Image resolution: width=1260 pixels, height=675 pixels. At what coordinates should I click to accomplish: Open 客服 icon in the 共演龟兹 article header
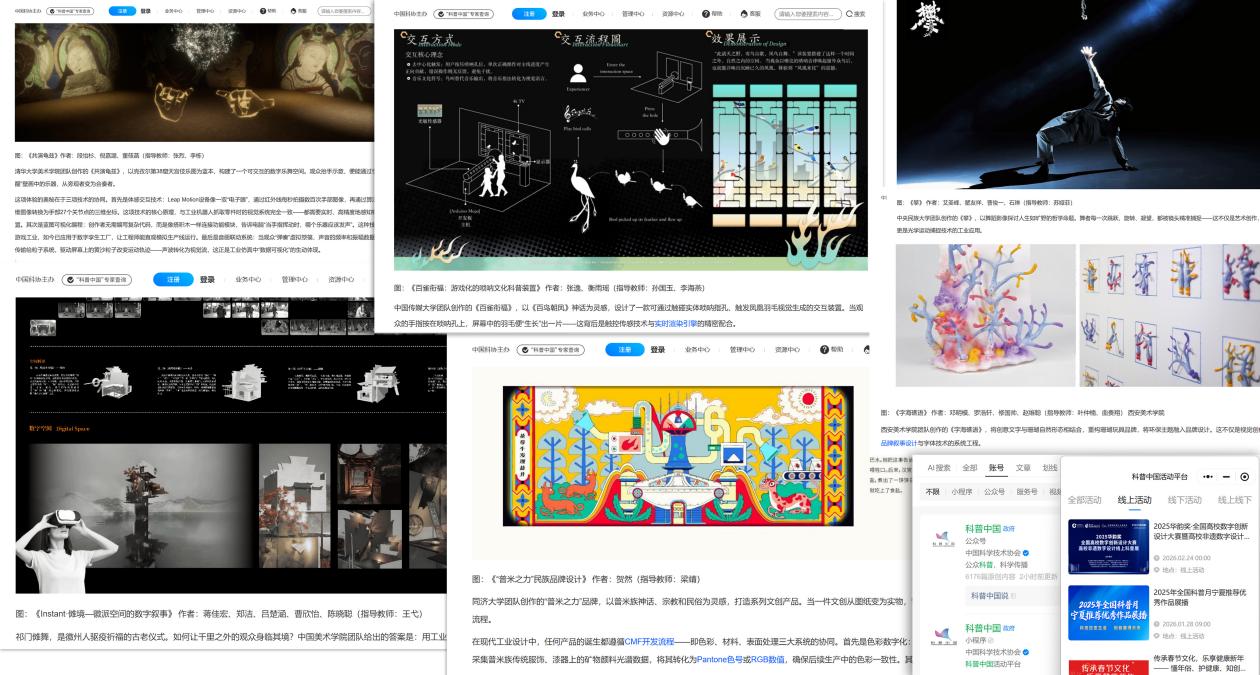(294, 11)
